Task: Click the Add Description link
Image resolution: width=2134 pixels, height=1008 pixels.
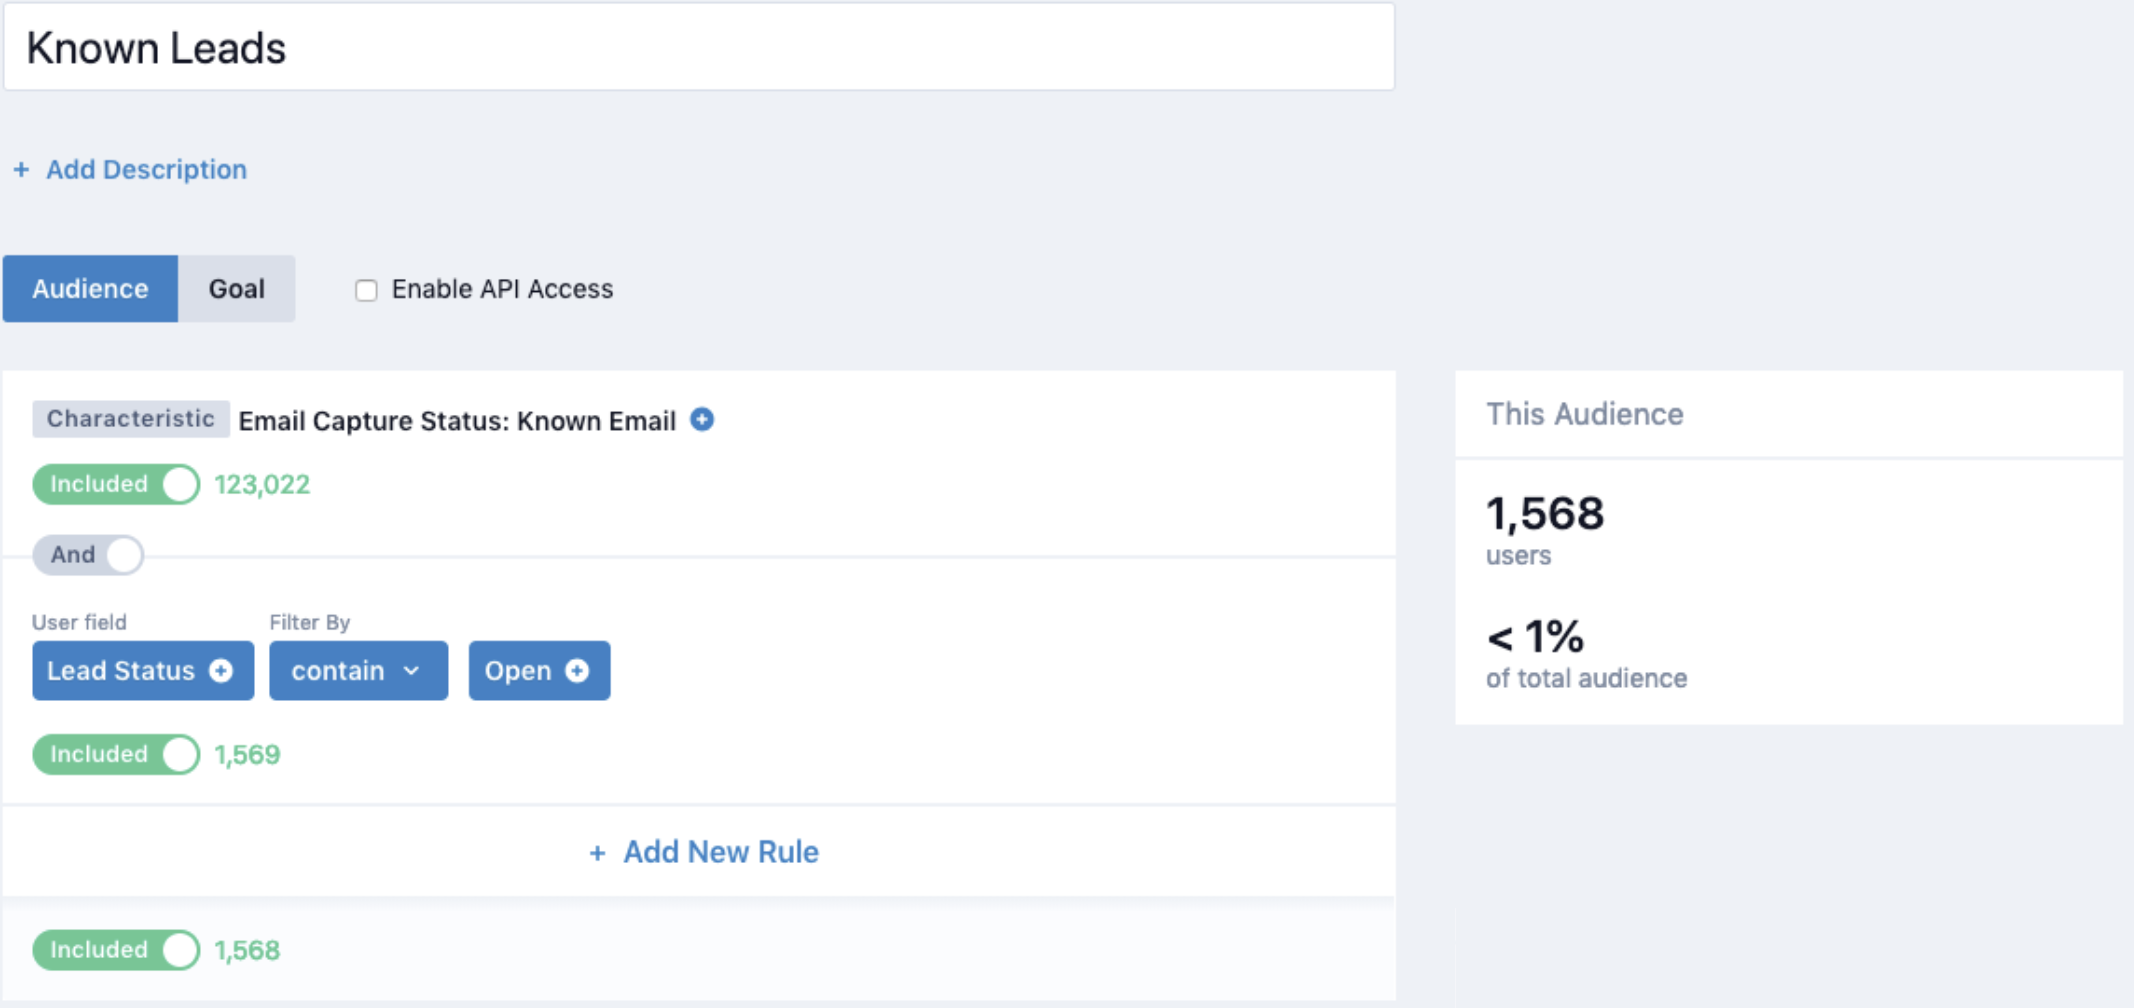Action: [146, 170]
